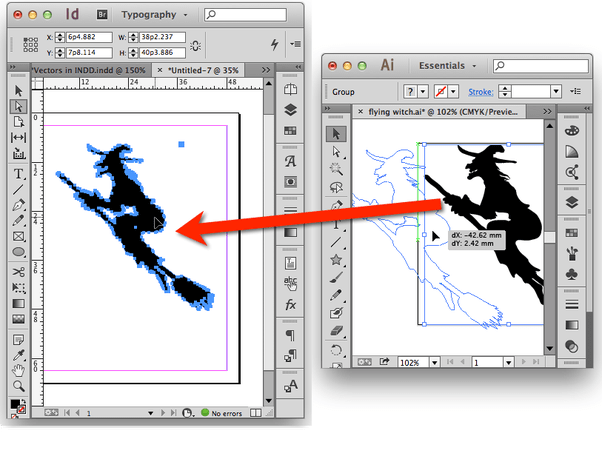The height and width of the screenshot is (462, 602).
Task: Select the InDesign Type tool
Action: coord(18,174)
